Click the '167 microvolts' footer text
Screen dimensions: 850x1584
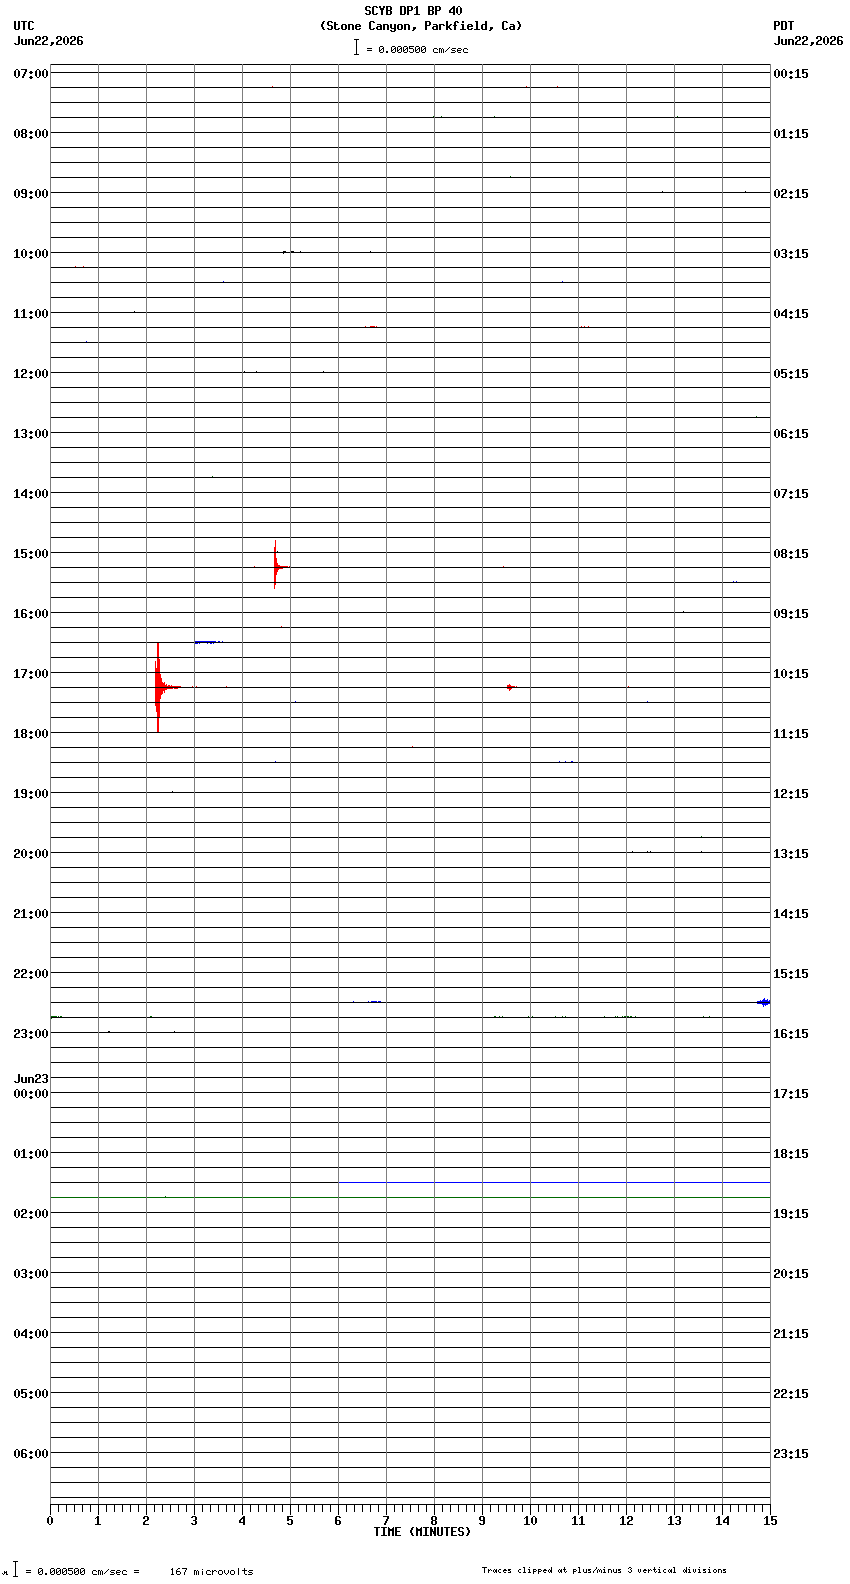pos(211,1571)
